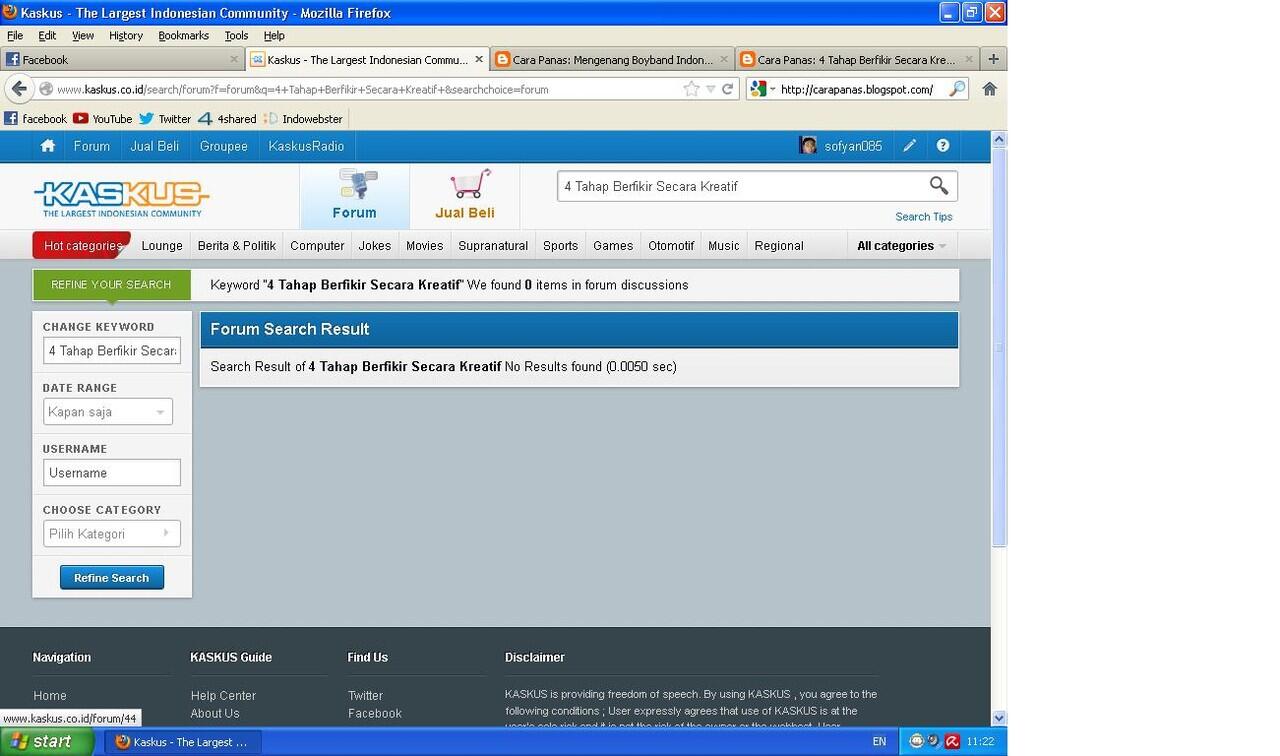
Task: Switch to Facebook tab
Action: click(122, 60)
